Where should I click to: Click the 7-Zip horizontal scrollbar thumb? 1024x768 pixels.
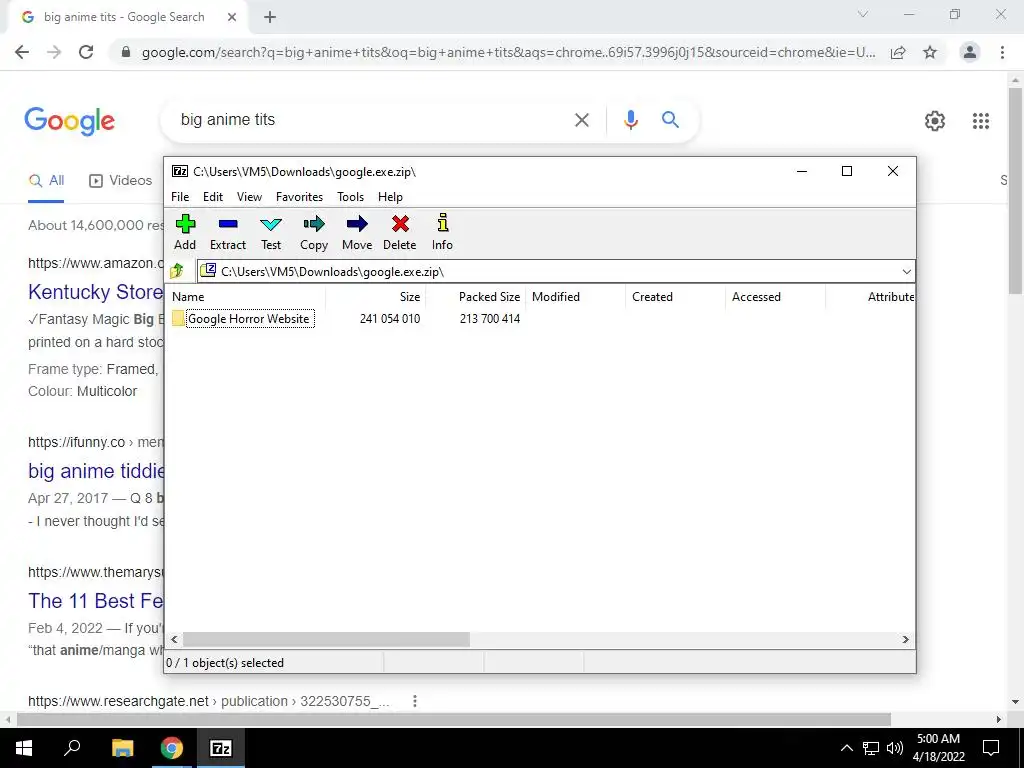point(326,639)
